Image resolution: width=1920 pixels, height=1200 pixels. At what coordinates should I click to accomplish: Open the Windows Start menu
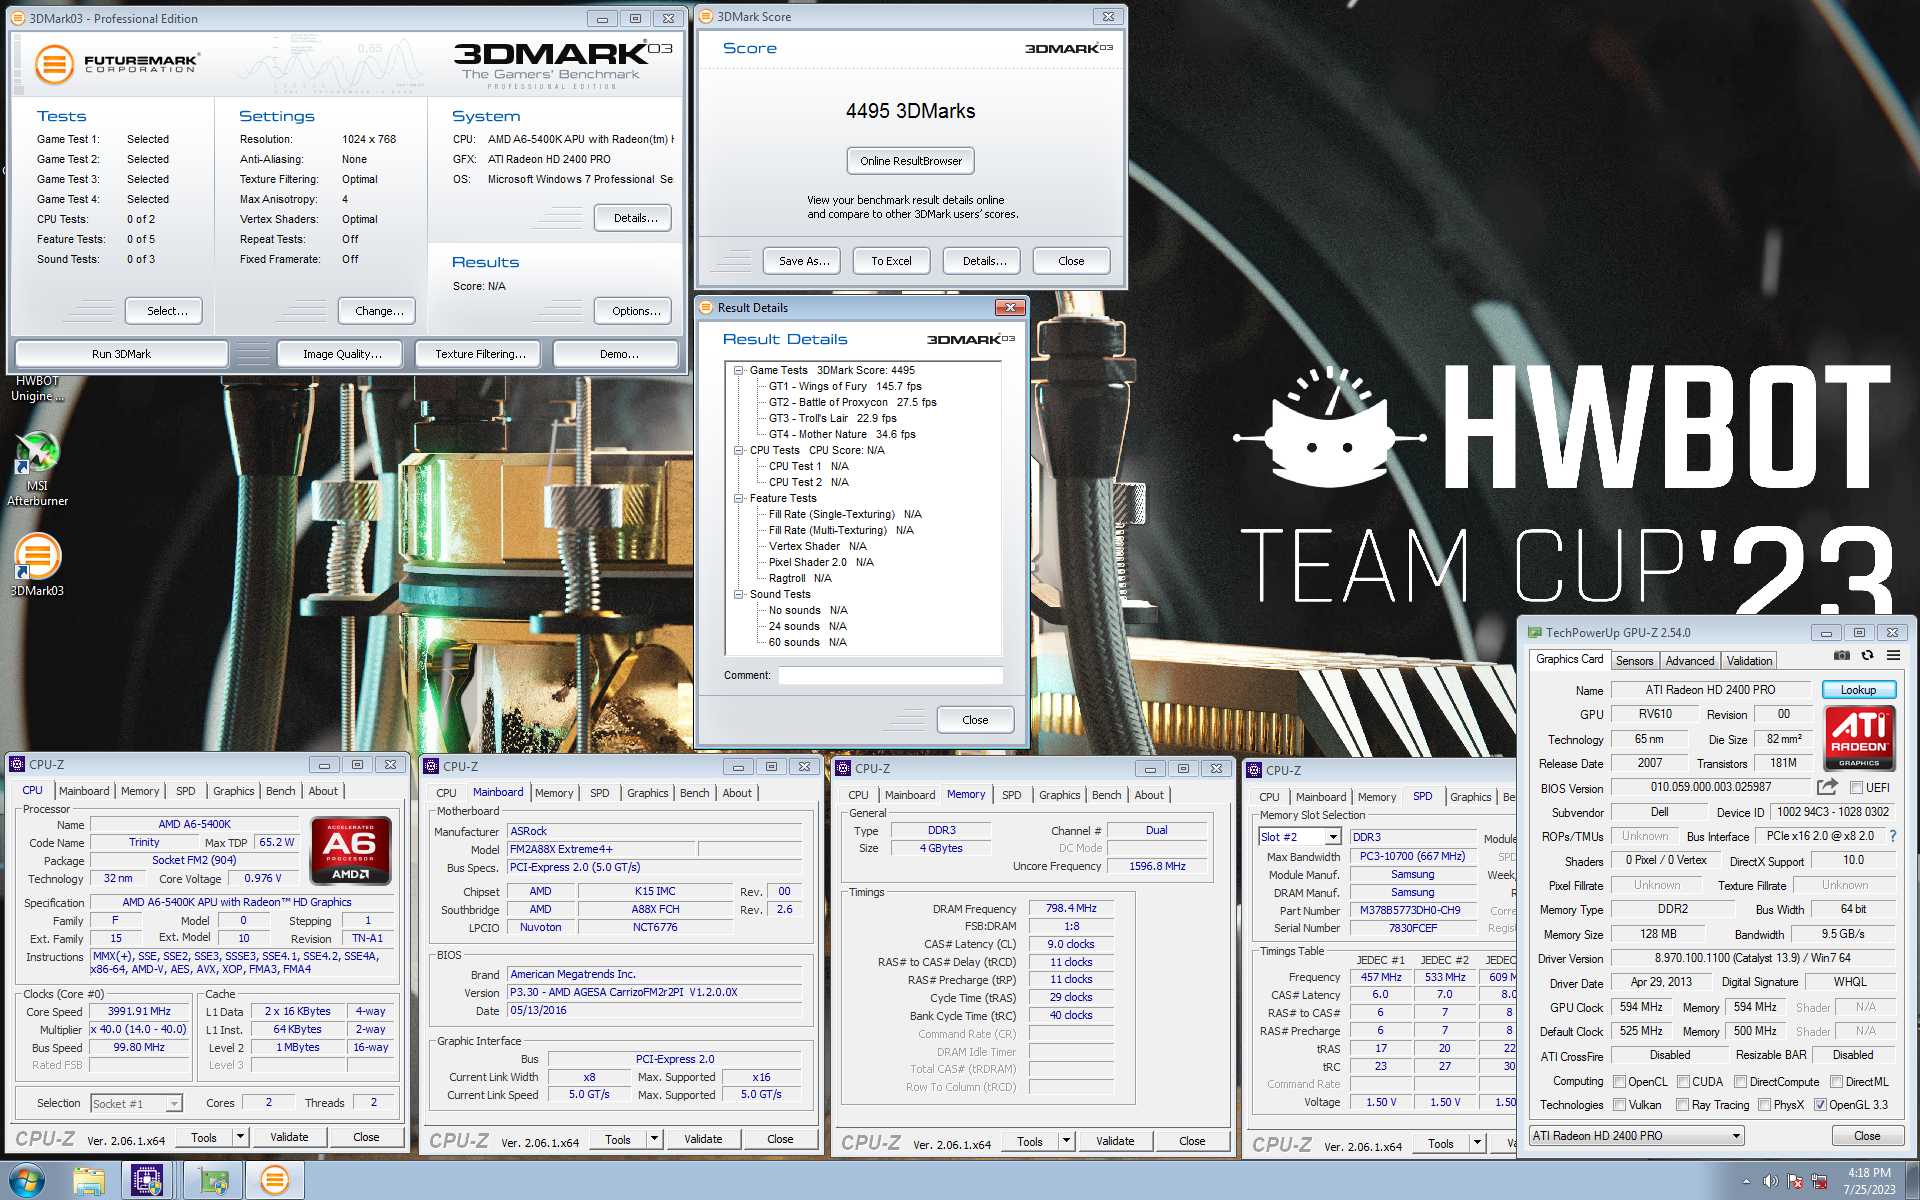pos(27,1181)
